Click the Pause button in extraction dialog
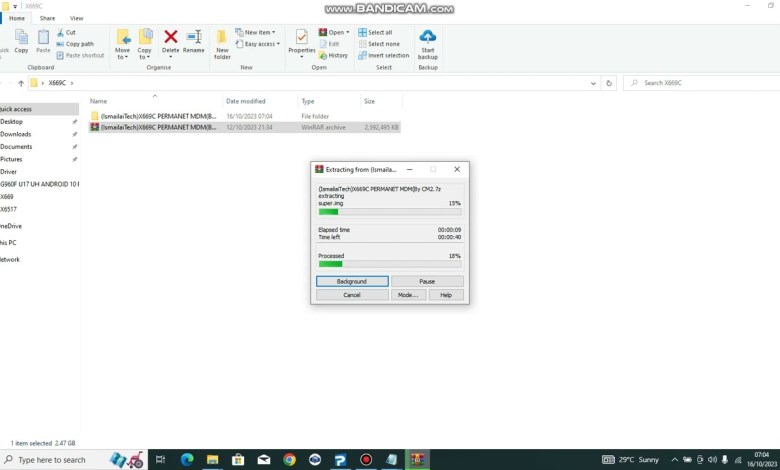Viewport: 780px width, 470px height. coord(427,281)
